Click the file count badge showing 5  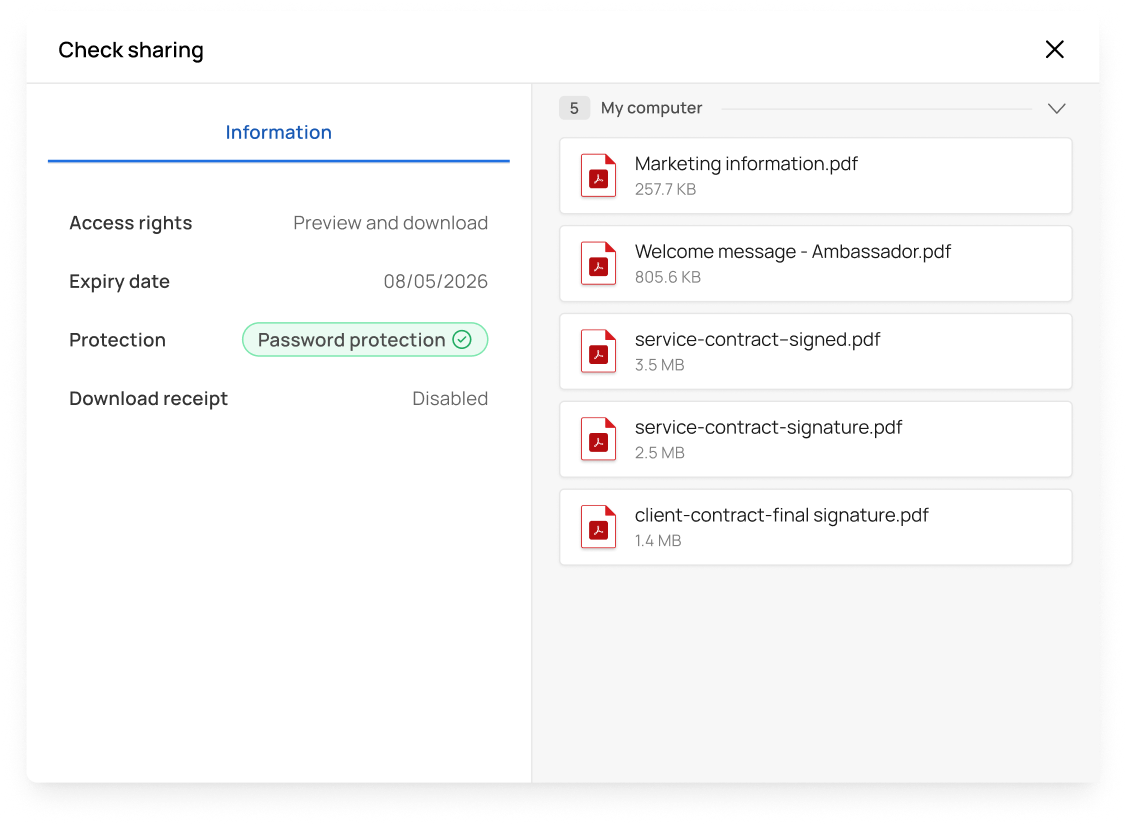pos(574,108)
